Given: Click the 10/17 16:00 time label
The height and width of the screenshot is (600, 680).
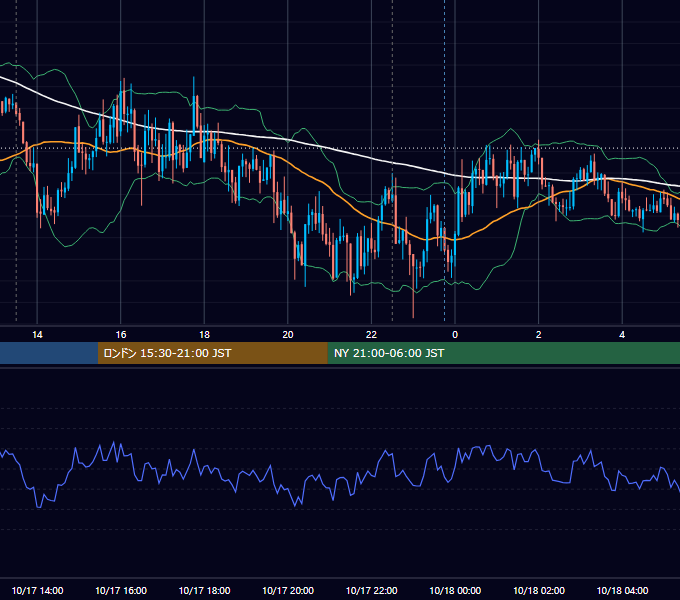Looking at the screenshot, I should 121,590.
